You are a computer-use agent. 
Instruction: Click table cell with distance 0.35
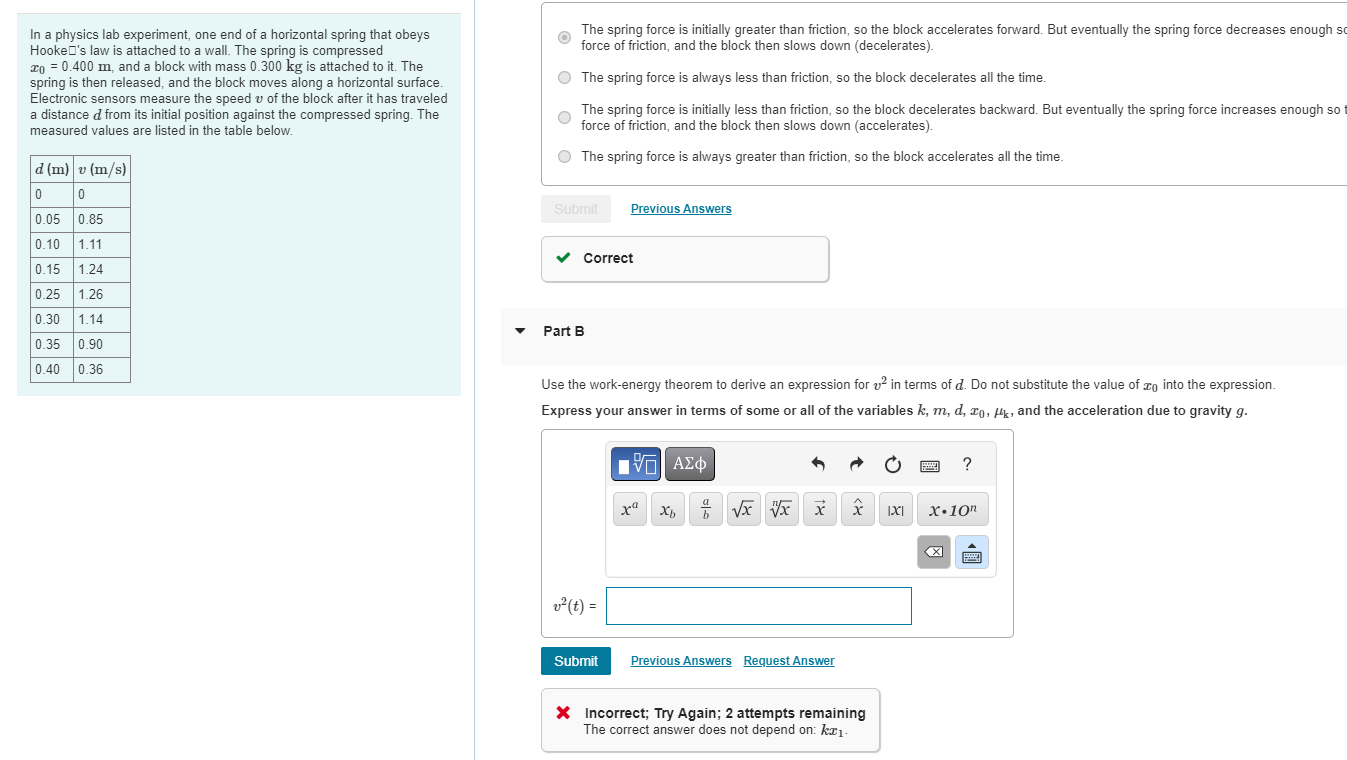52,345
